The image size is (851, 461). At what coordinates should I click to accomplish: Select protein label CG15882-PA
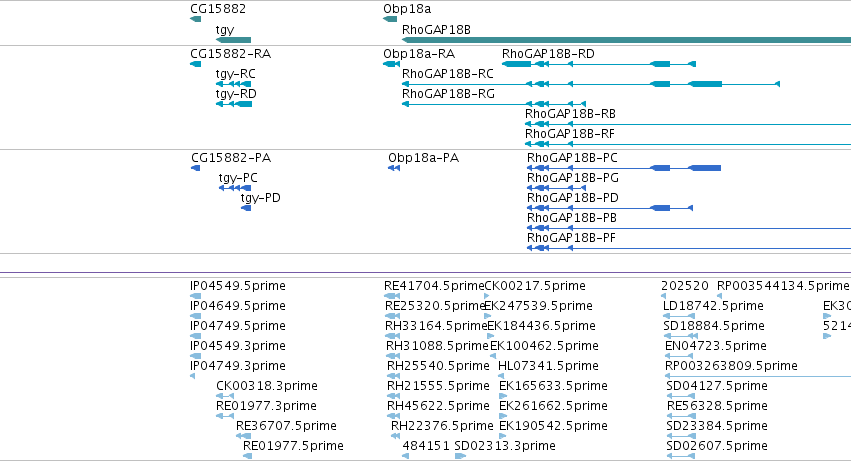point(231,158)
